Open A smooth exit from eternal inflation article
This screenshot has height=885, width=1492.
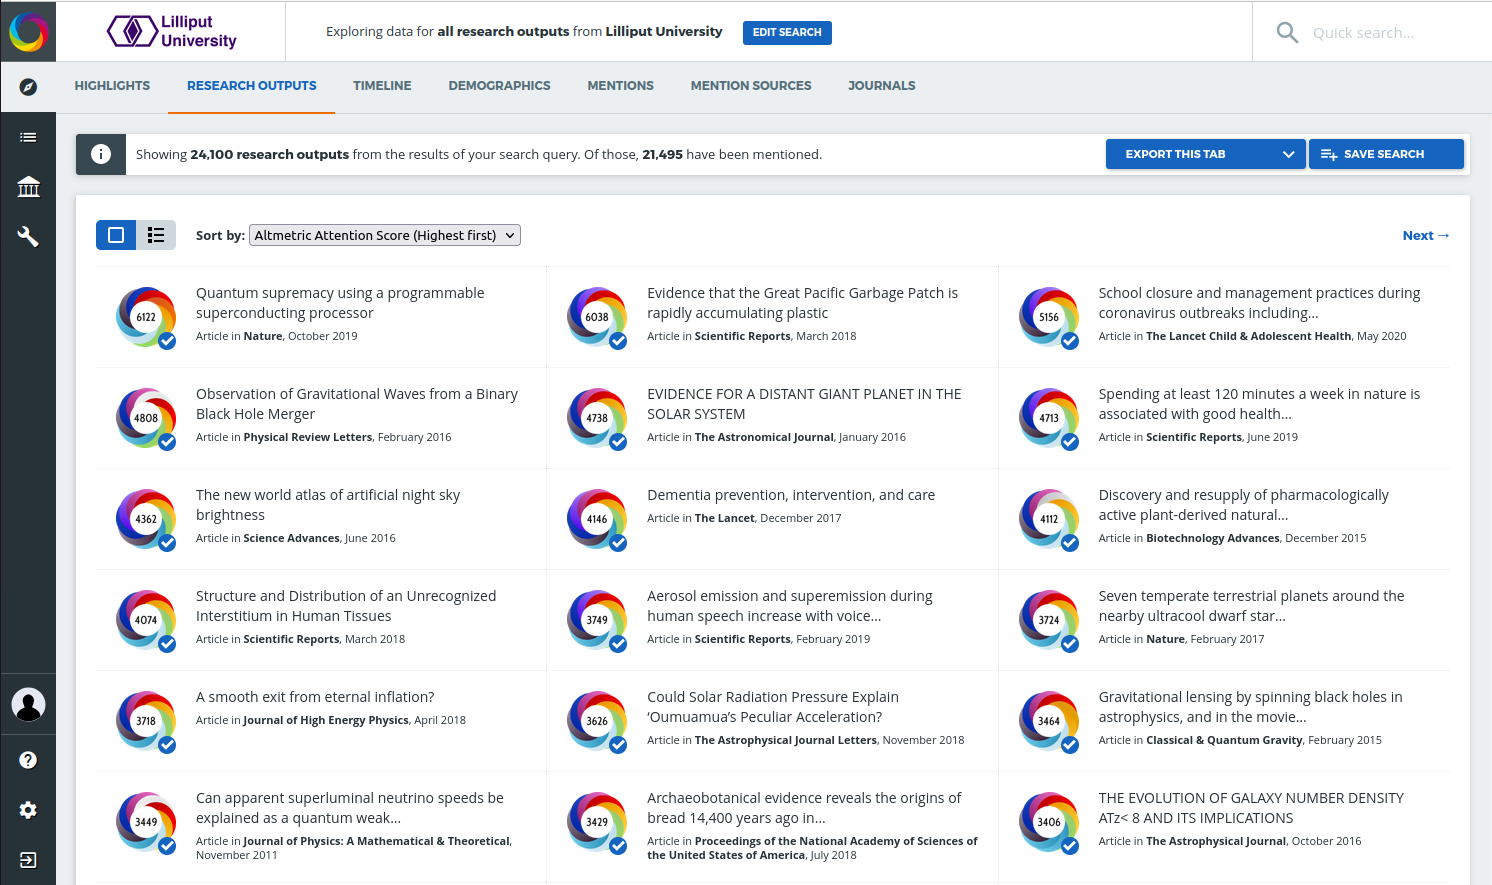tap(315, 697)
